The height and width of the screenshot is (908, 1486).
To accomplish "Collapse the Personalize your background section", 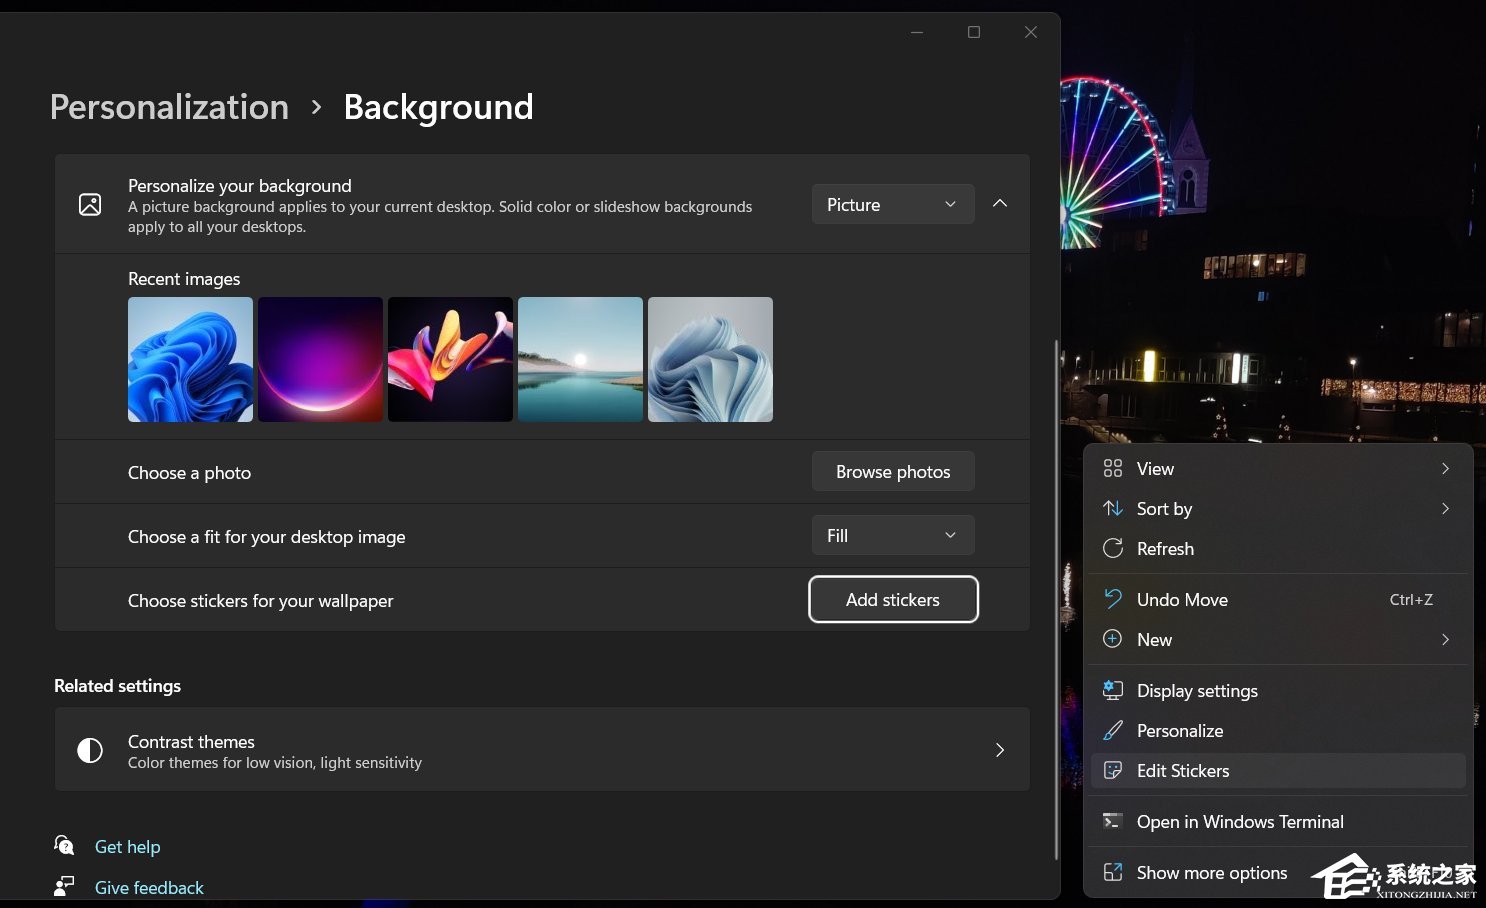I will point(1000,204).
